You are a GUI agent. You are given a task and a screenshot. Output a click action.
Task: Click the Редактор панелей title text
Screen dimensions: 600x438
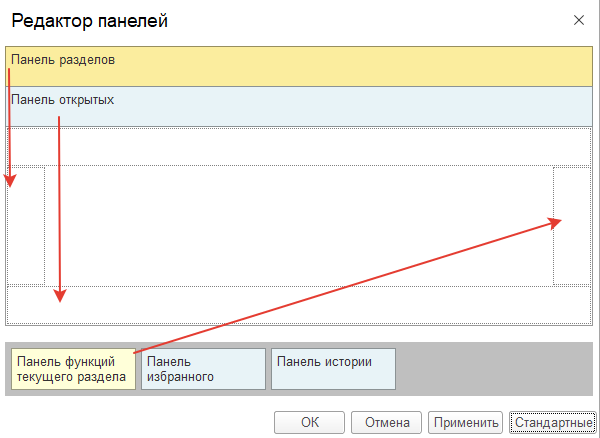90,20
